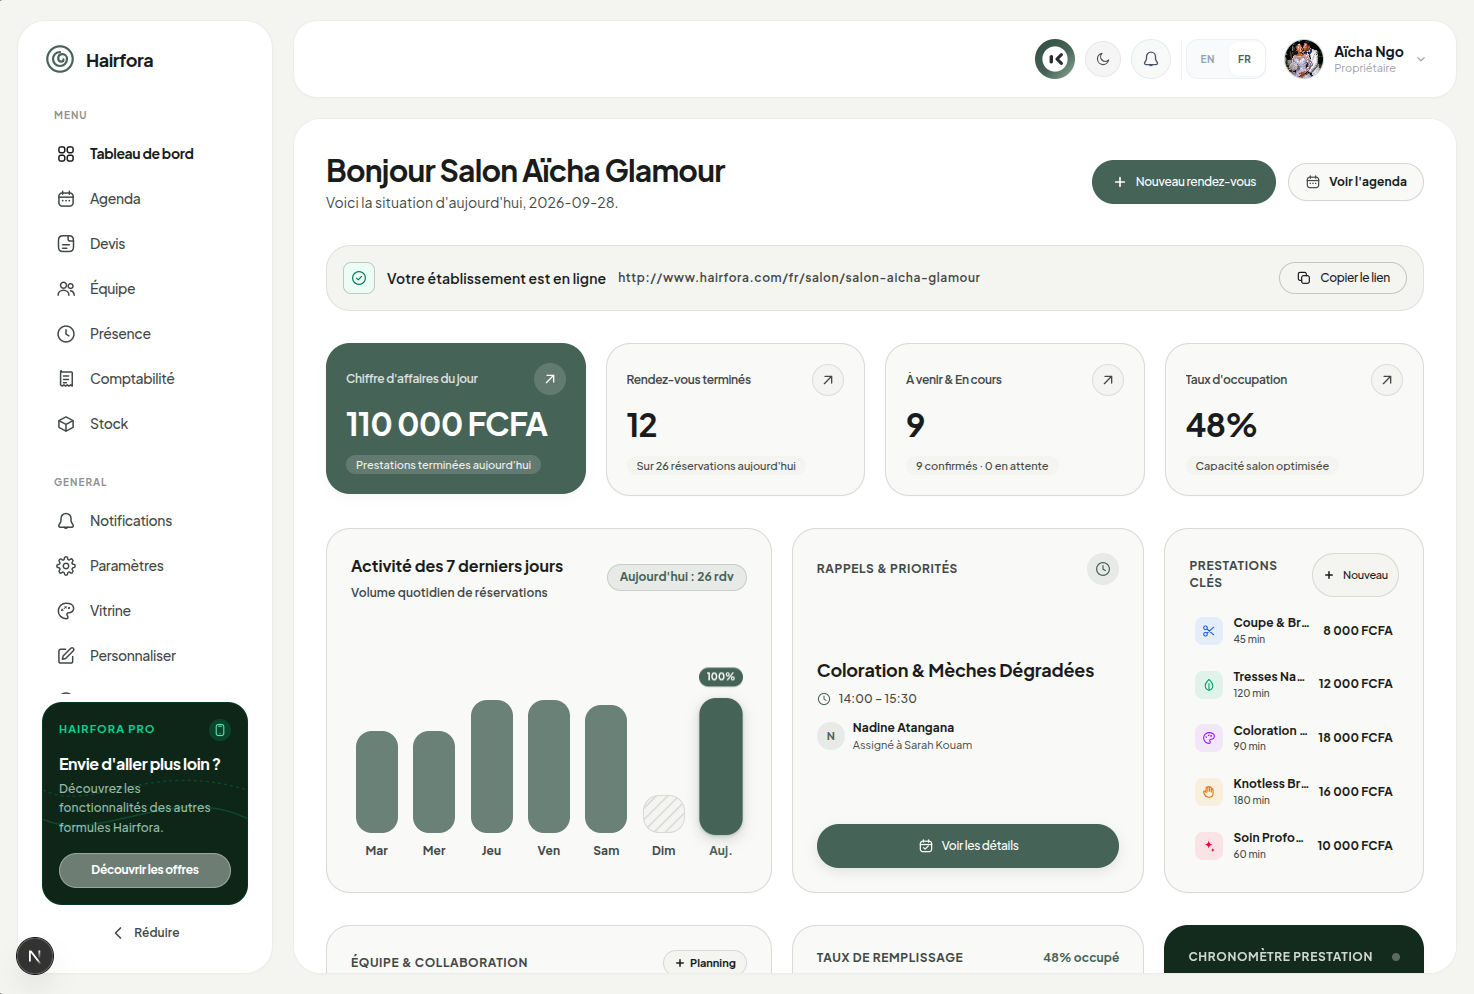Expand the Aïcha Ngo profile chevron
1474x994 pixels.
coord(1421,60)
